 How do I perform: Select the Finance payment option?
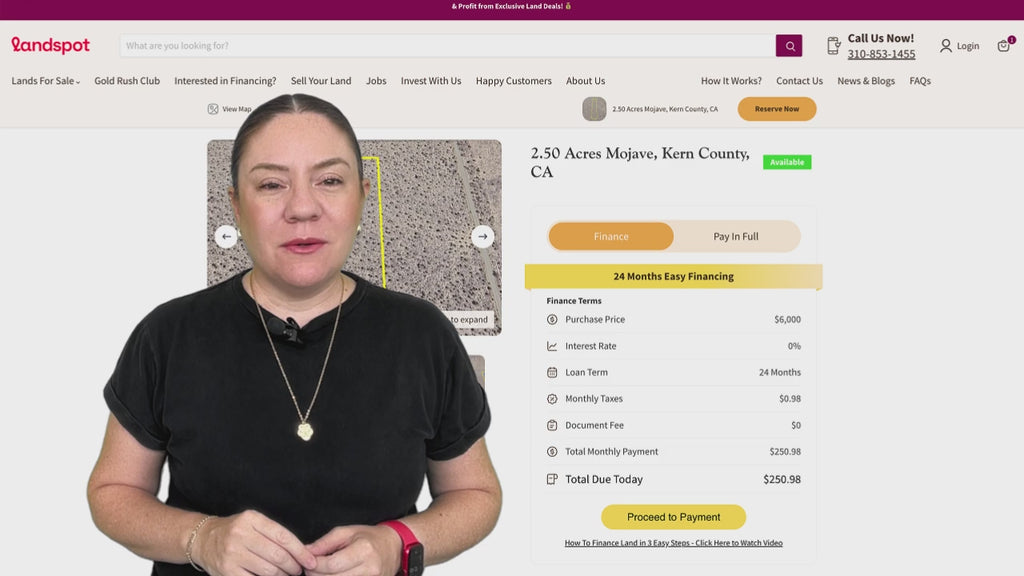[x=611, y=236]
